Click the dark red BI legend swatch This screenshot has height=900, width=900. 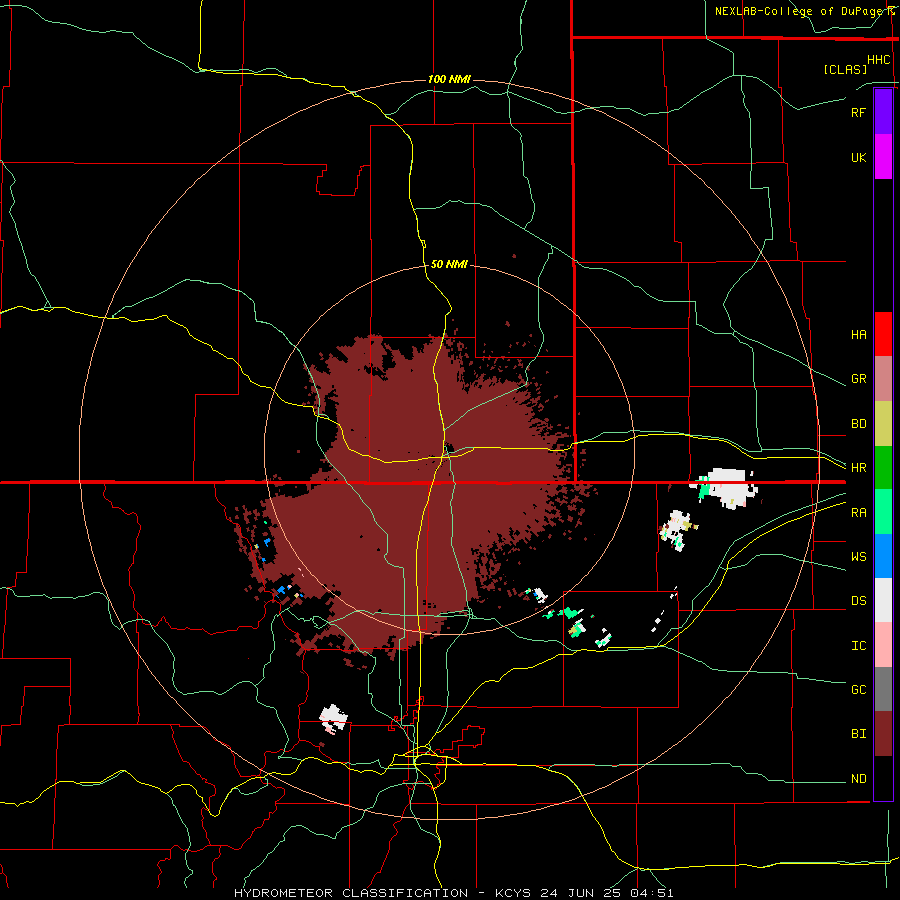coord(883,734)
